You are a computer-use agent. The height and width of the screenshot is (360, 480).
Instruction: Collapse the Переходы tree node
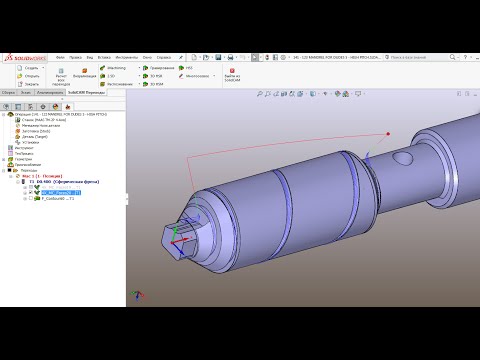tap(4, 170)
